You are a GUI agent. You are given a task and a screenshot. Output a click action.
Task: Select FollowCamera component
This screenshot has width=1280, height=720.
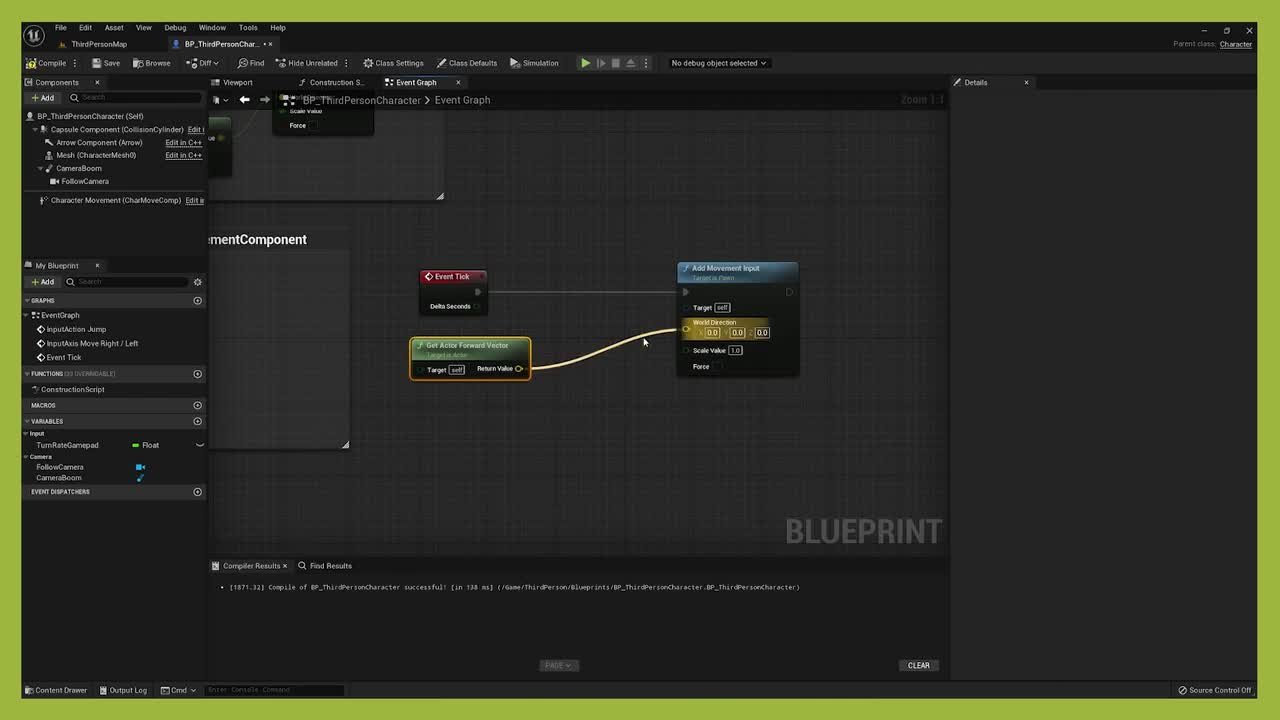coord(85,181)
